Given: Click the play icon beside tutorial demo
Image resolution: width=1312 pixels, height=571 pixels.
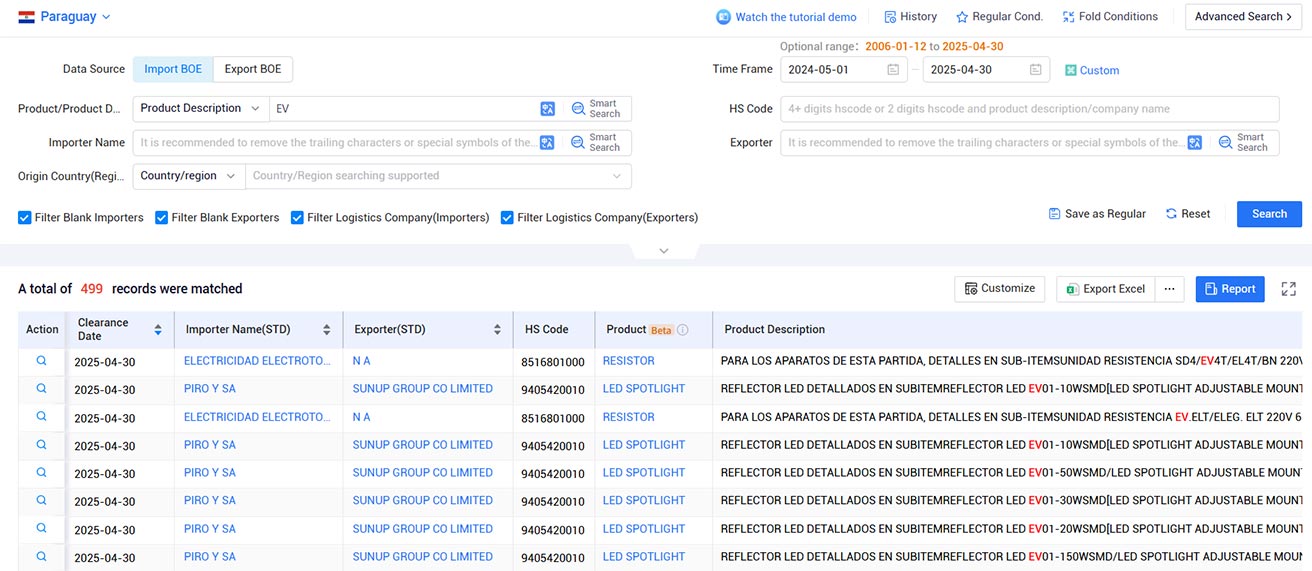Looking at the screenshot, I should tap(723, 17).
